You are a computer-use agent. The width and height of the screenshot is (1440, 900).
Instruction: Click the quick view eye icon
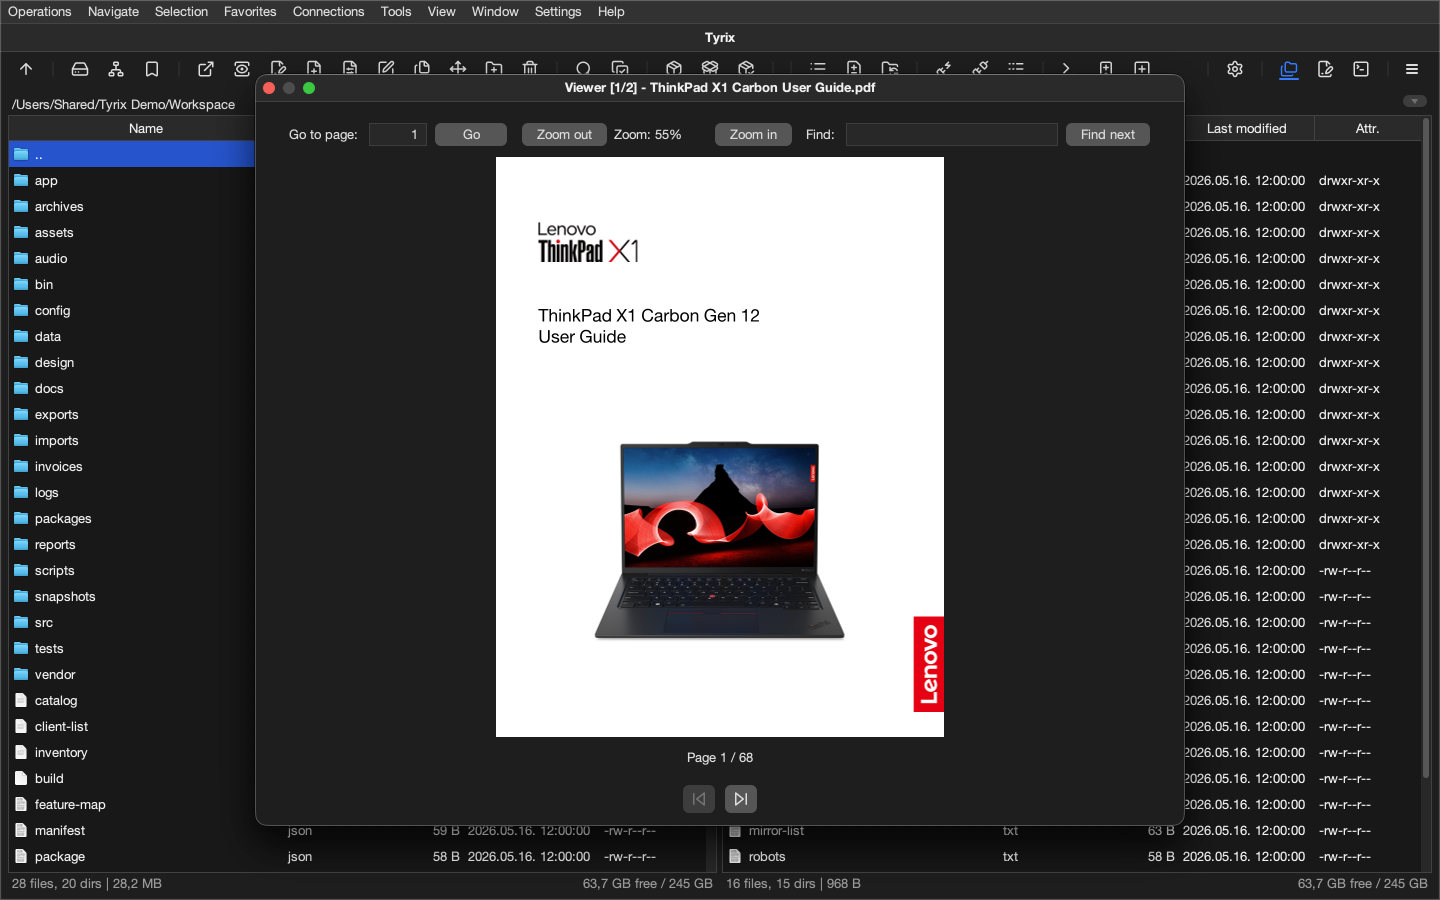[x=242, y=69]
